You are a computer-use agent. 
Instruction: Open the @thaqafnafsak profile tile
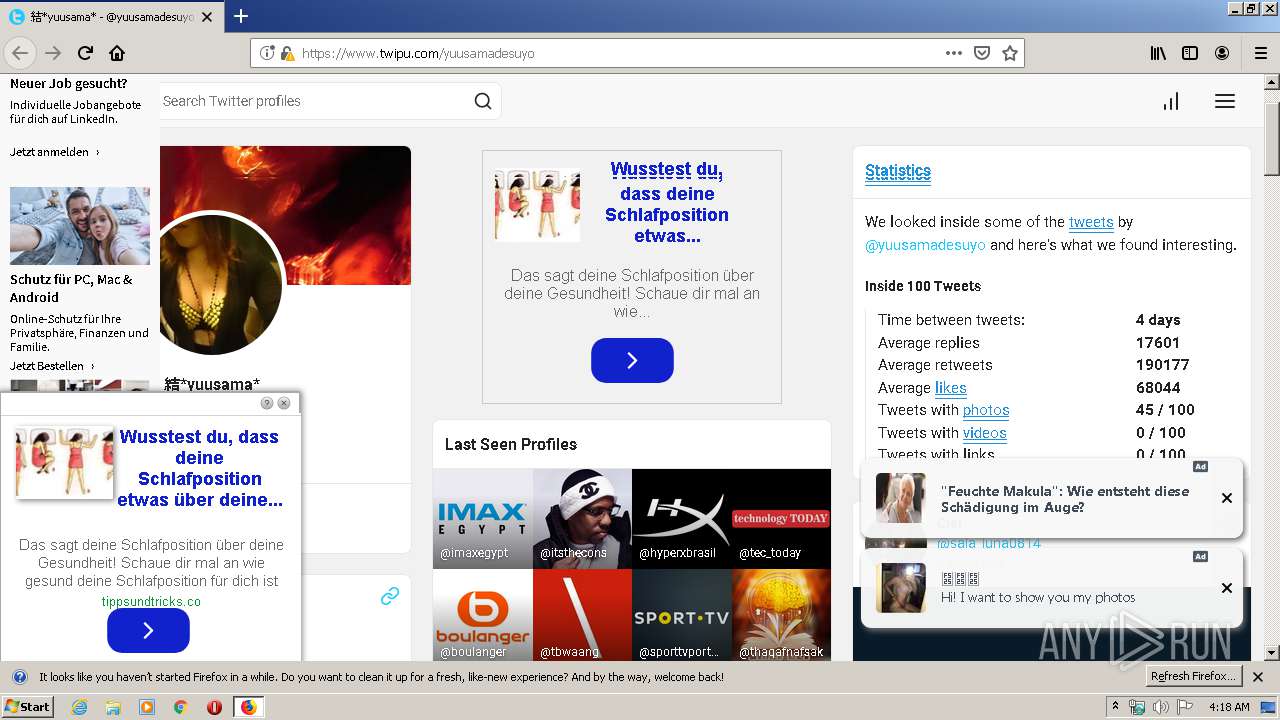point(781,614)
